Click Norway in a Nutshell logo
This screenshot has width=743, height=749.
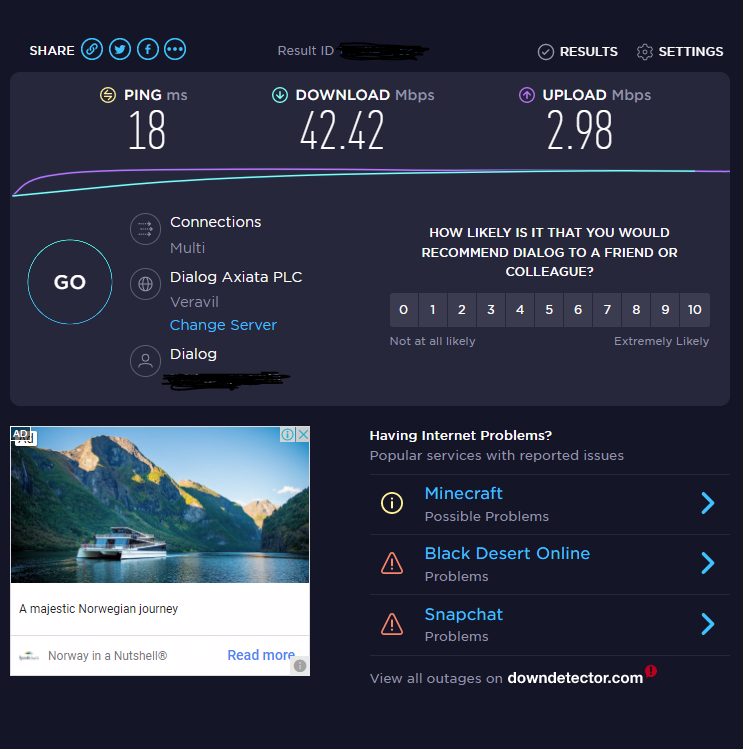pos(29,656)
